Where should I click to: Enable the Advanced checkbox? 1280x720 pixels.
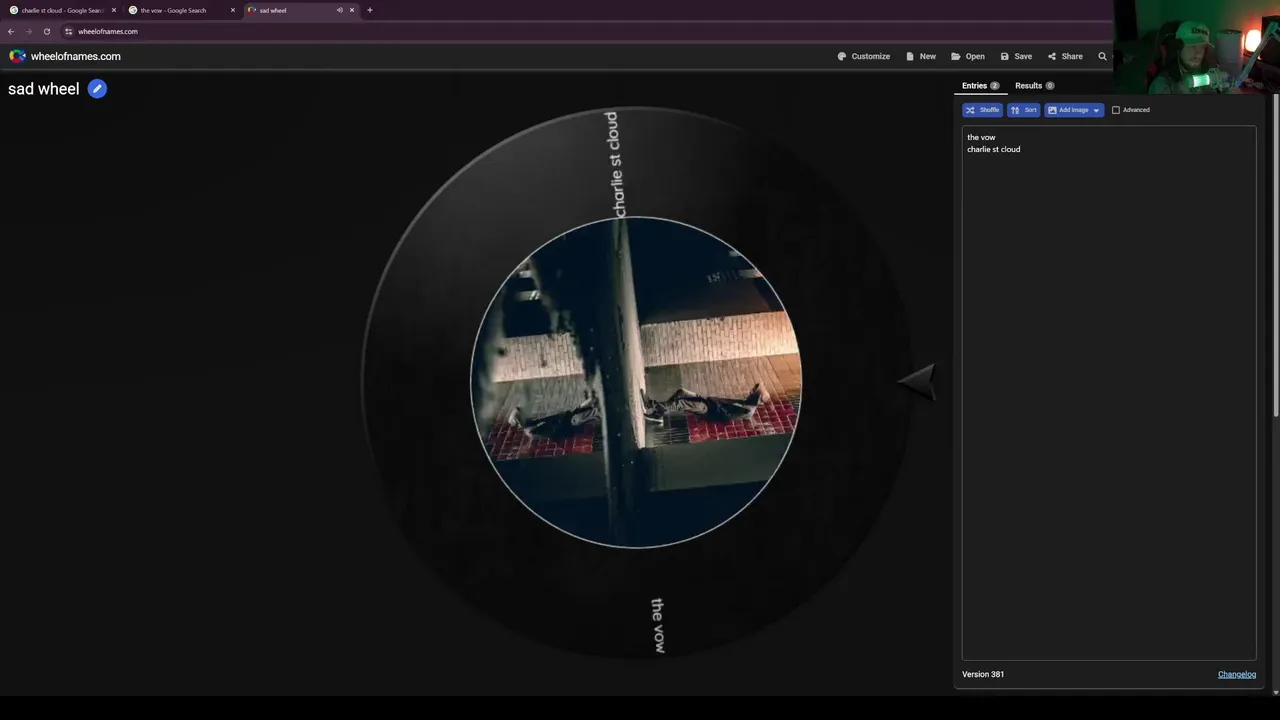click(x=1116, y=110)
